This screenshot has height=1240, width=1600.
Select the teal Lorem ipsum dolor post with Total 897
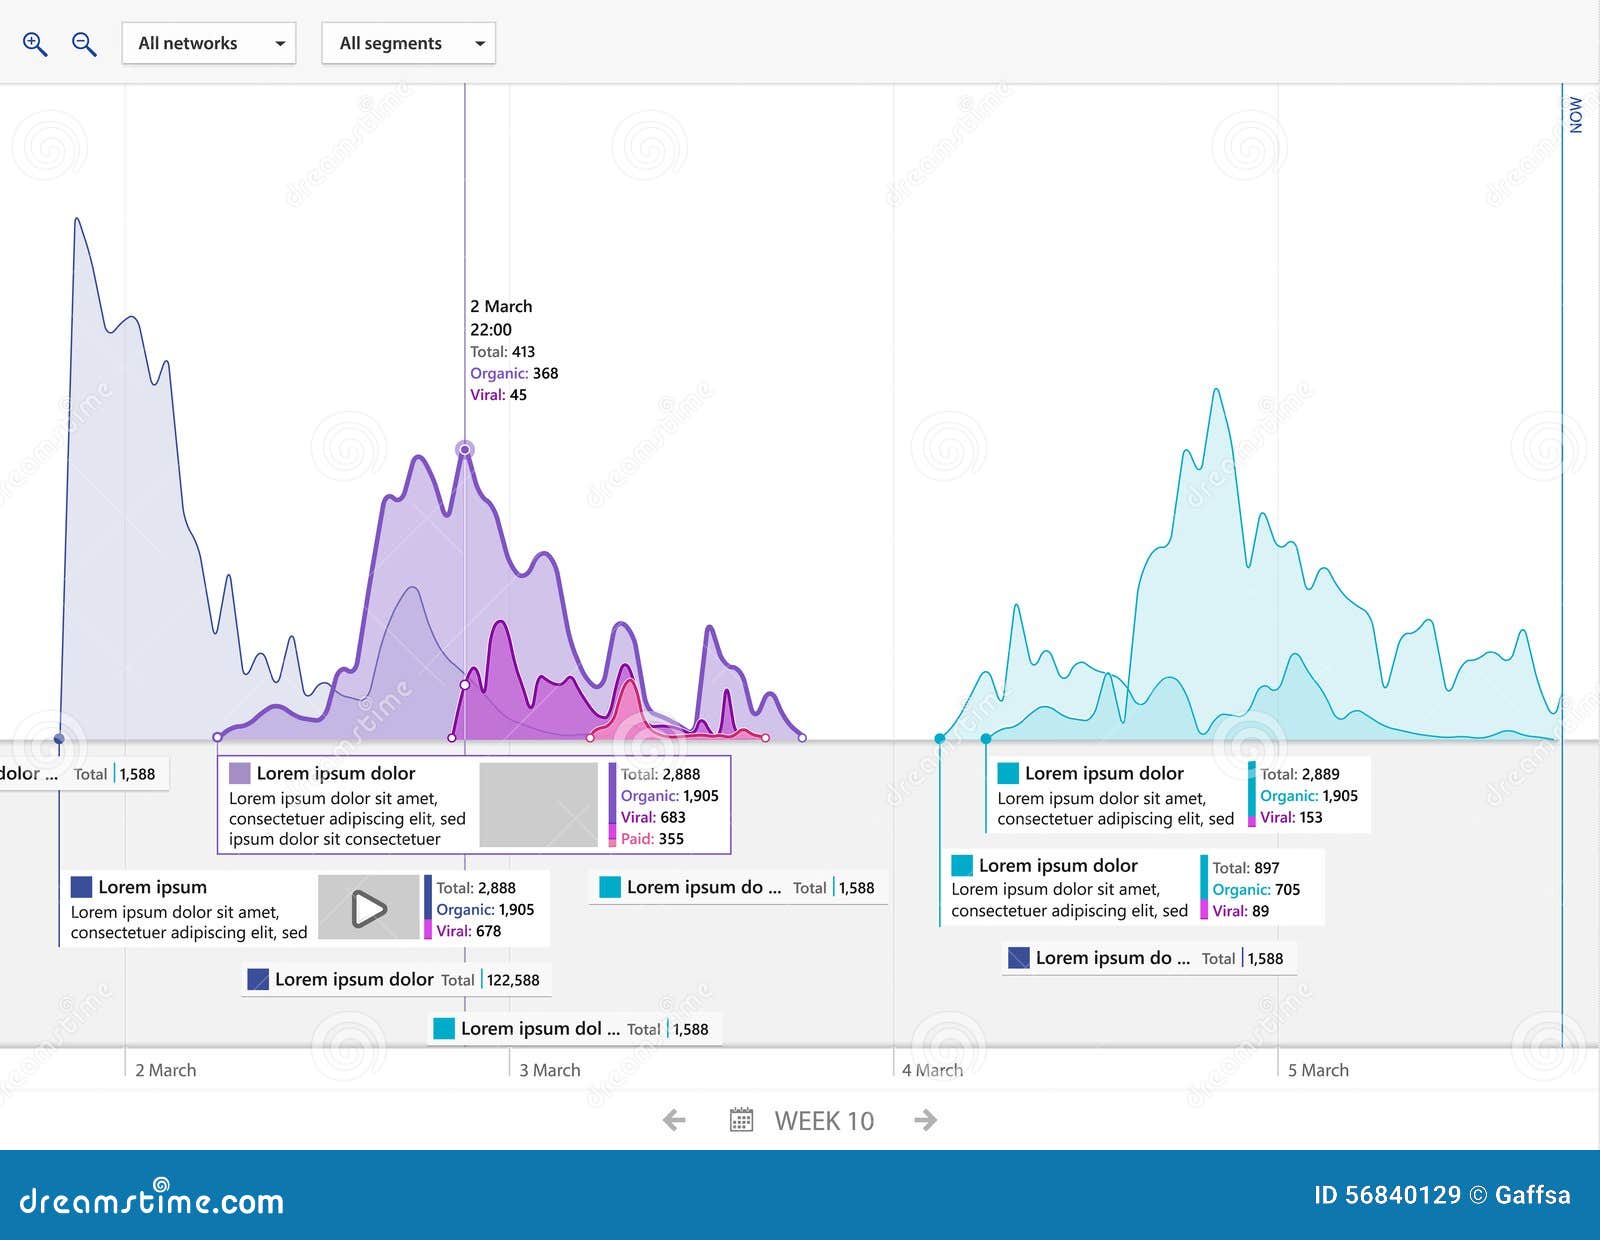(x=1131, y=888)
